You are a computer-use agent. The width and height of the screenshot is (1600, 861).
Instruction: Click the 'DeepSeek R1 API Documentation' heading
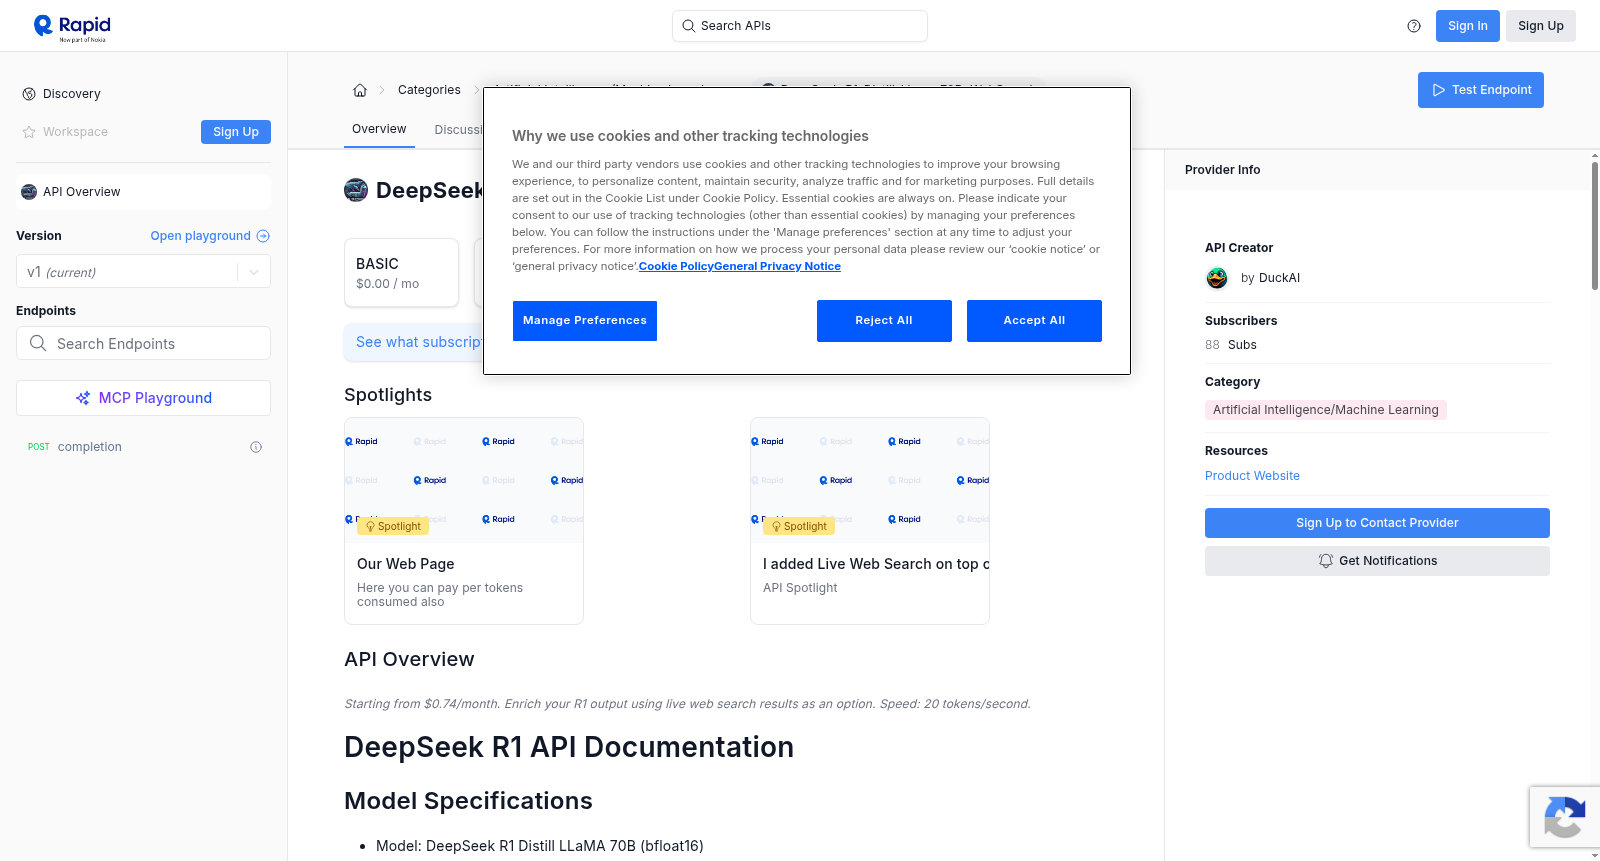coord(569,747)
